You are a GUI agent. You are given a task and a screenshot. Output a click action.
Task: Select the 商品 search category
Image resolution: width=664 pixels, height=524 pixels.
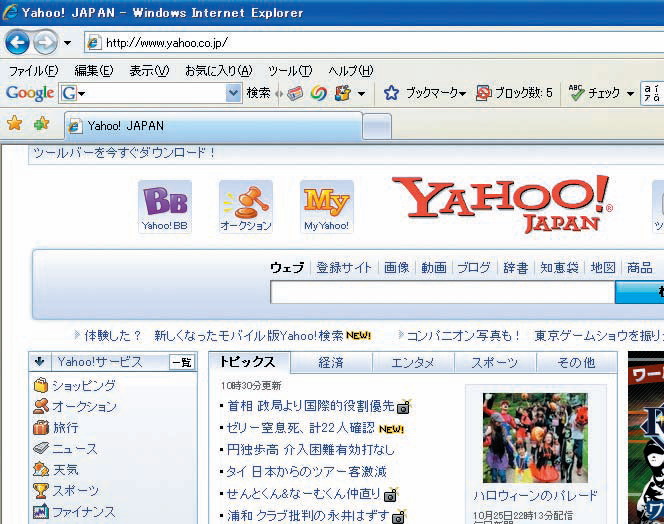point(639,268)
